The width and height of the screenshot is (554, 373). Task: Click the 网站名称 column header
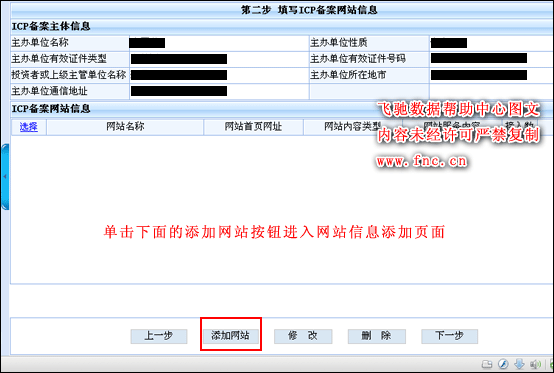(125, 127)
